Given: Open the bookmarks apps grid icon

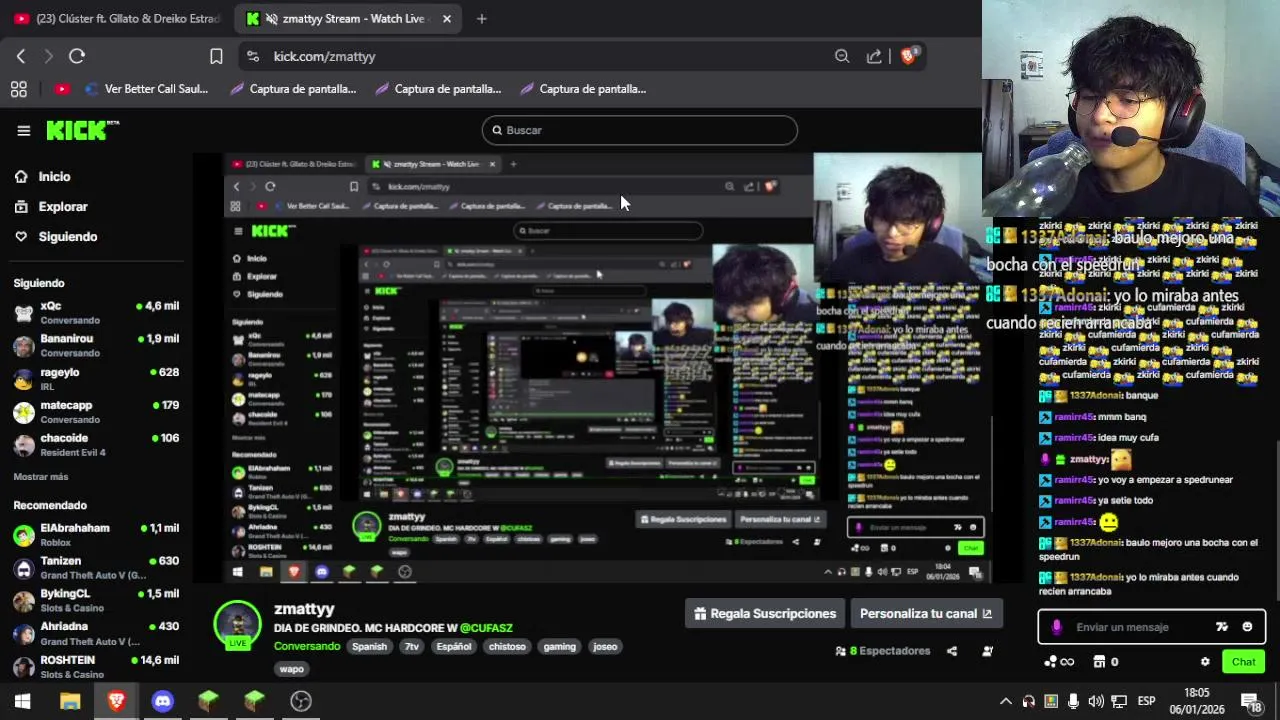Looking at the screenshot, I should [18, 89].
